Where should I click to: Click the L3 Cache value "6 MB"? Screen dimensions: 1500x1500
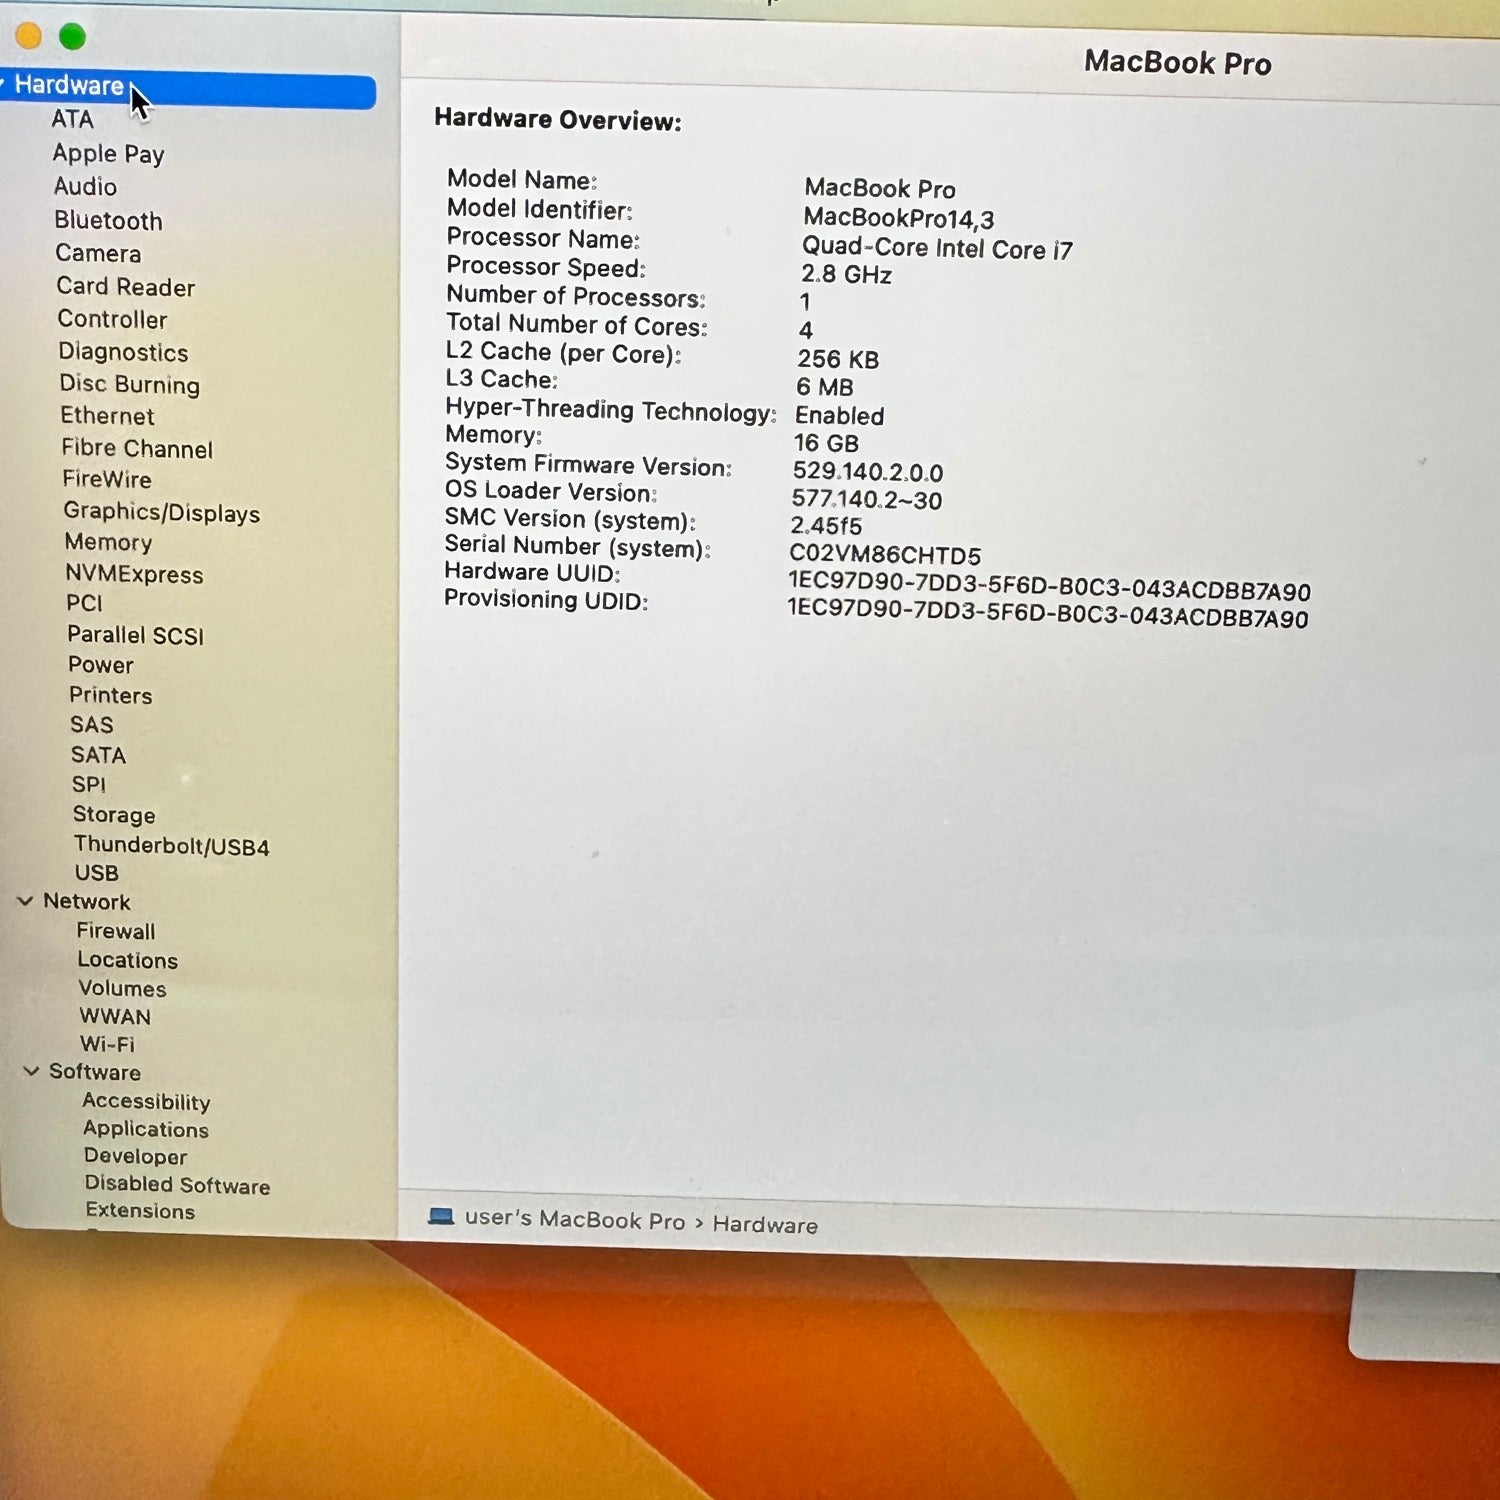825,387
